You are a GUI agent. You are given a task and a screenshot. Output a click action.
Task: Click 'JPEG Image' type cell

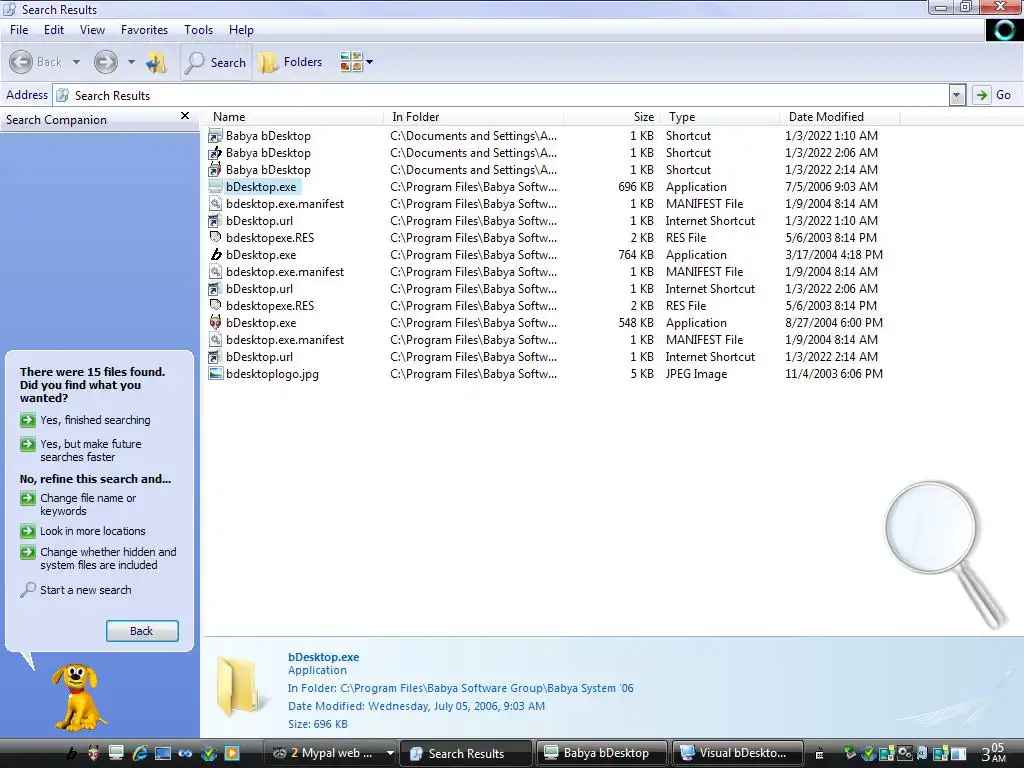point(696,374)
